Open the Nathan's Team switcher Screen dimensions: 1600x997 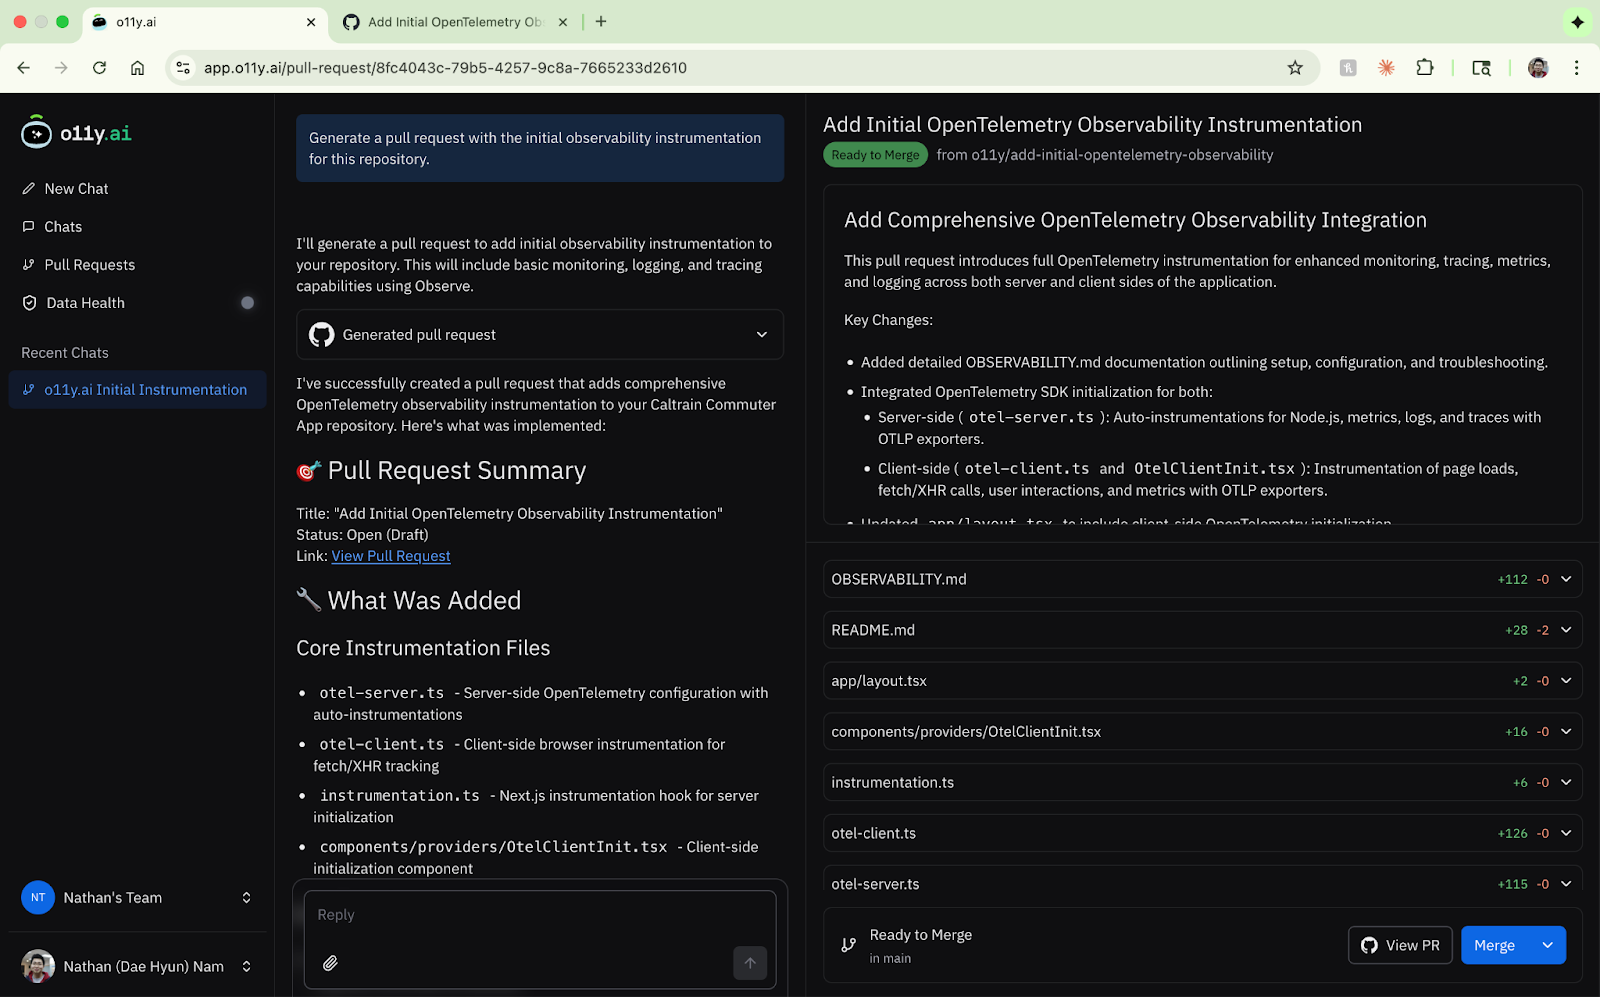click(x=137, y=898)
